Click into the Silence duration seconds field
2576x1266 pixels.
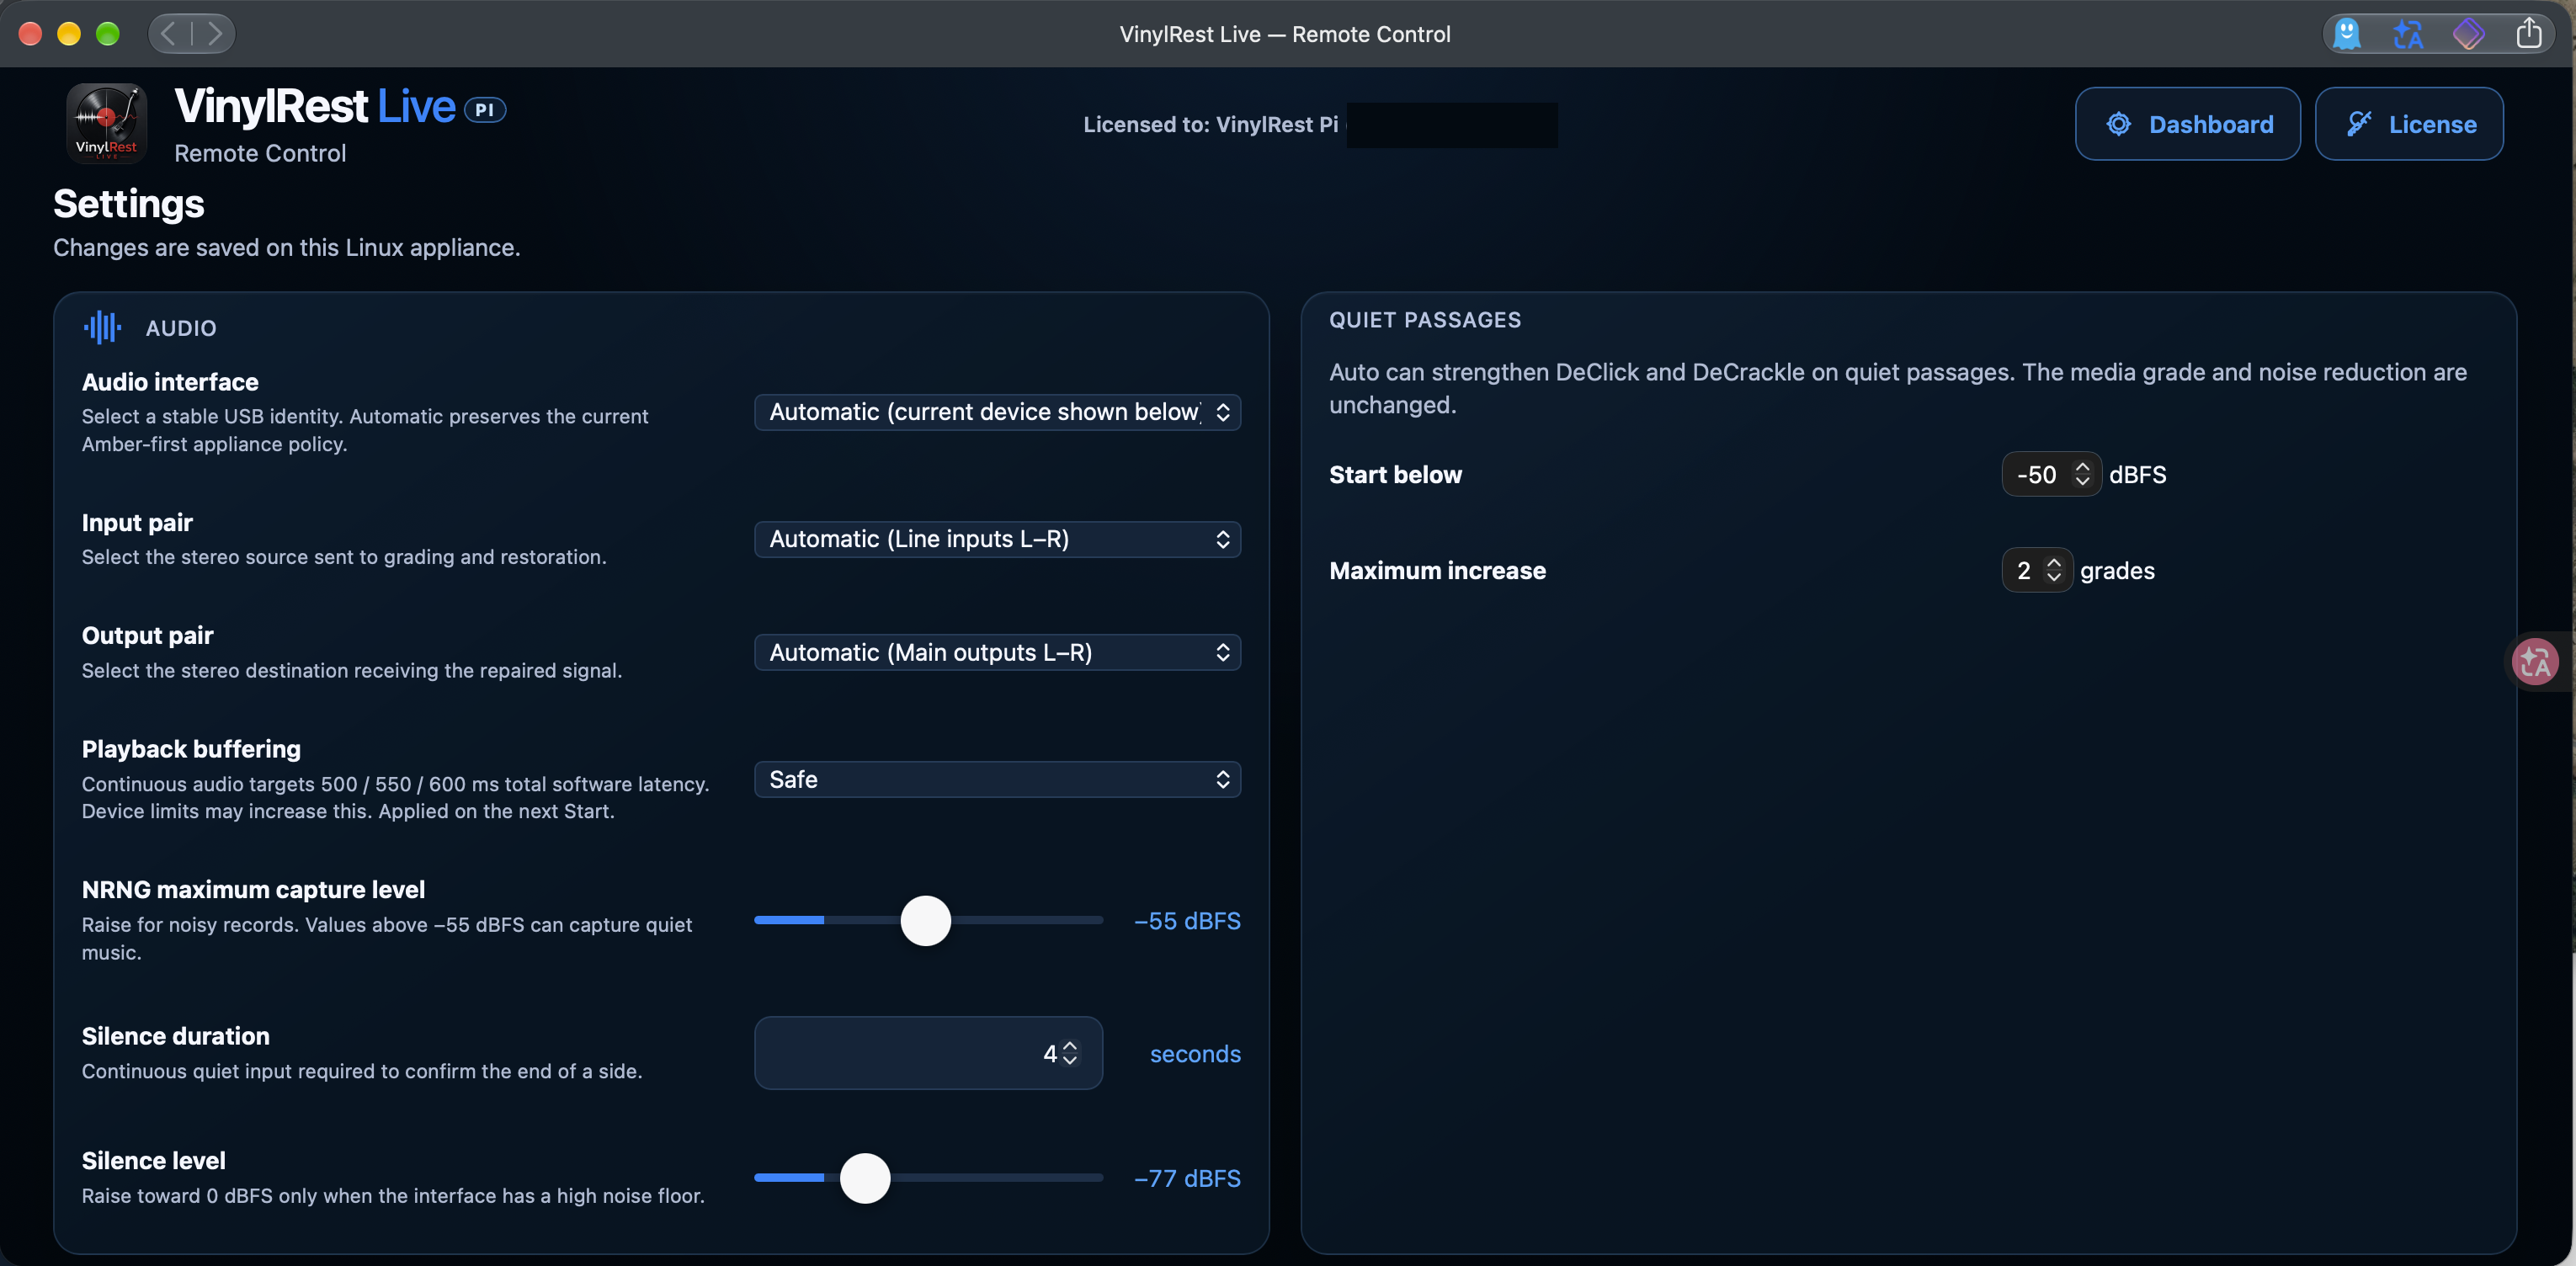928,1053
